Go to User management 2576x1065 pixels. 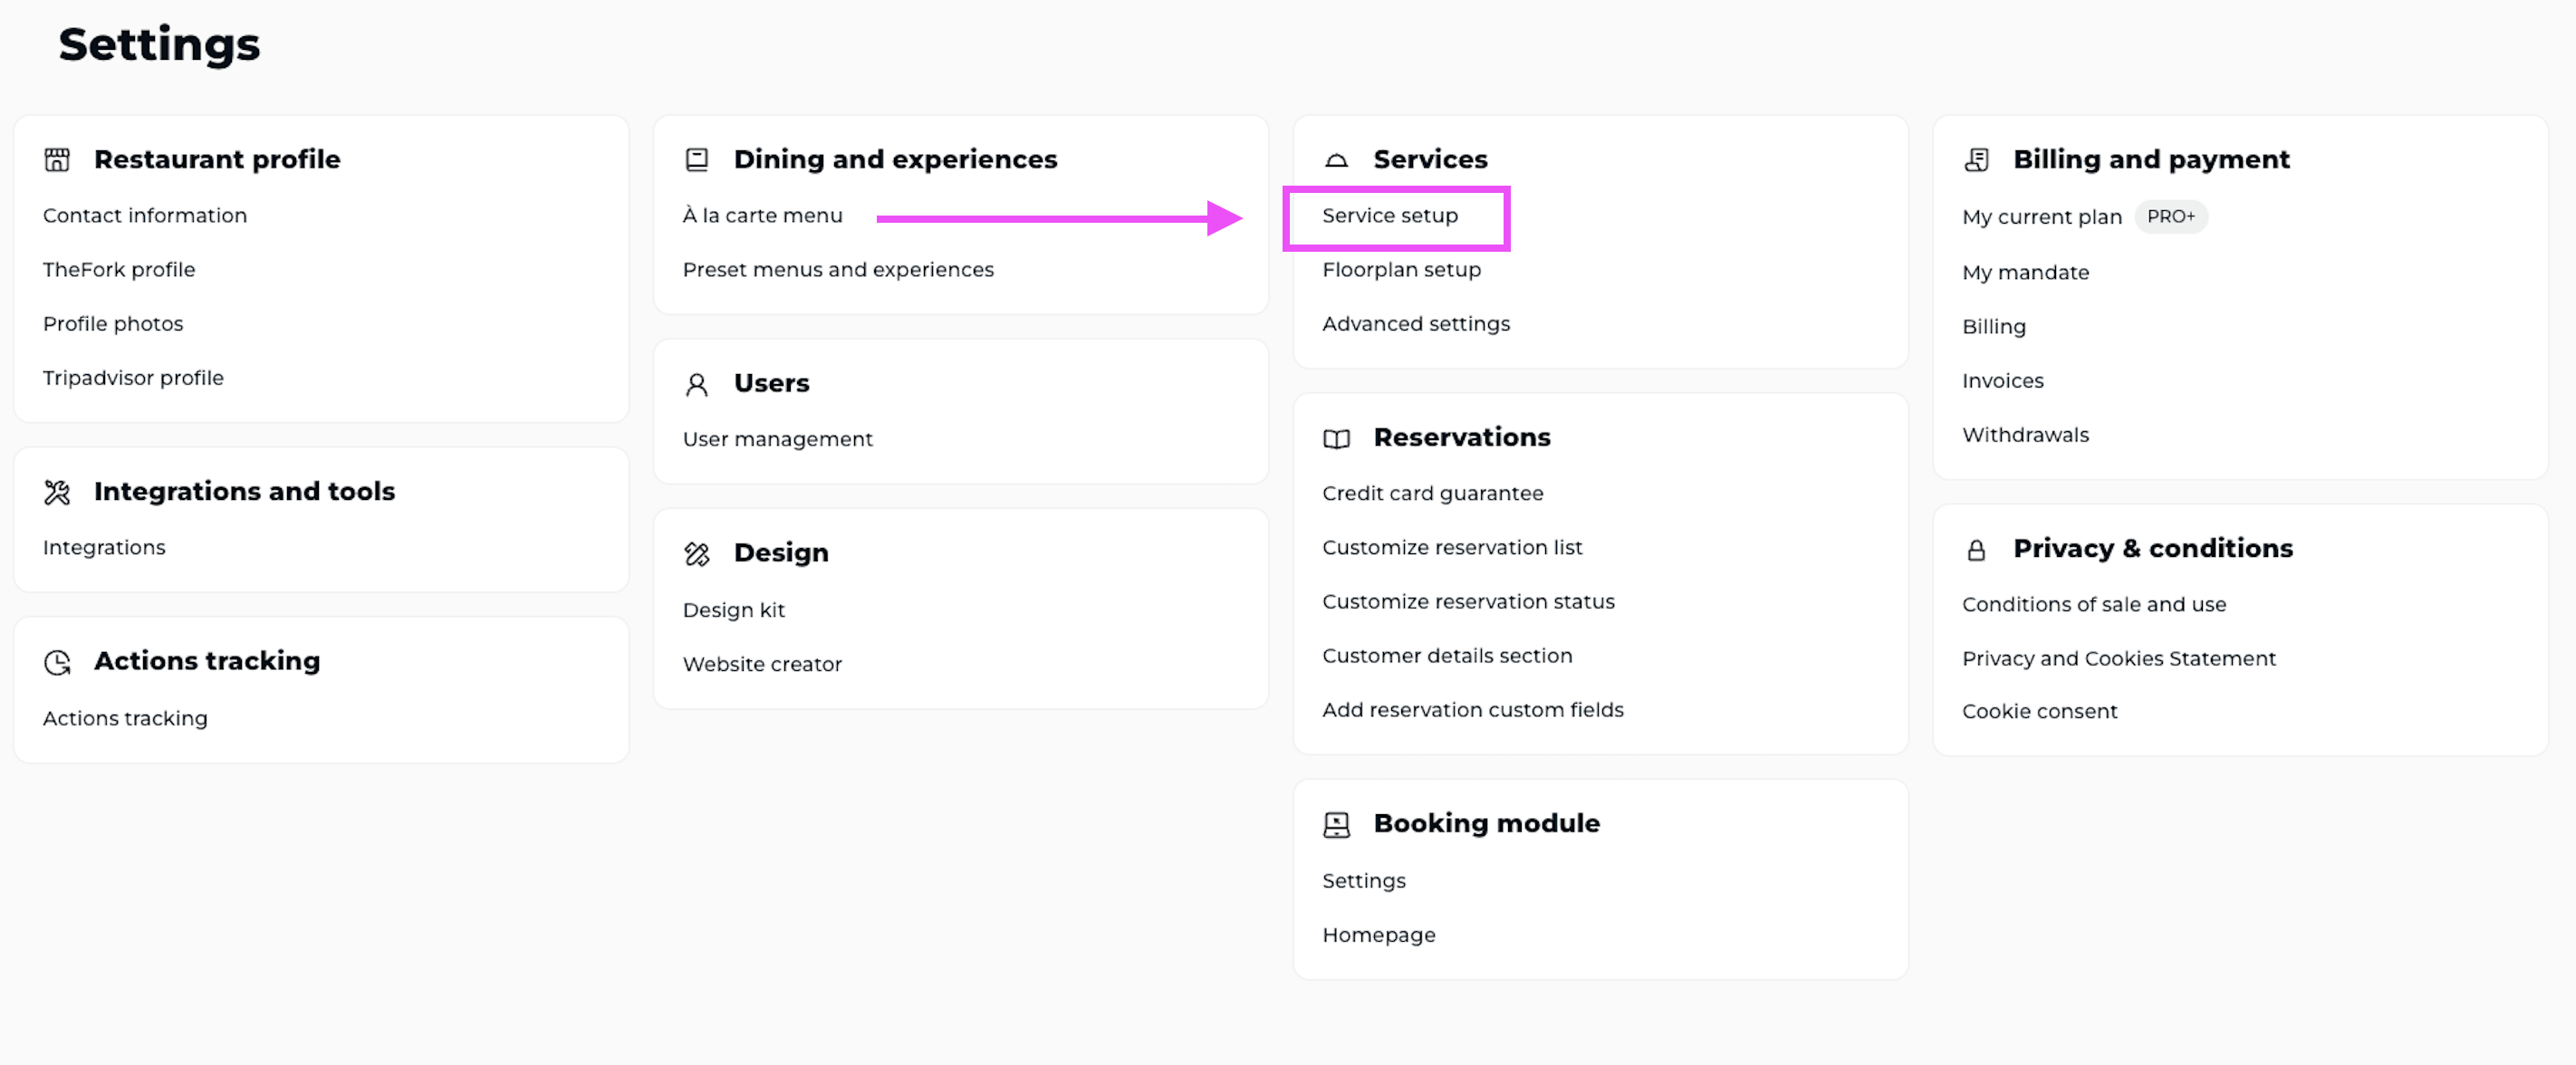tap(777, 439)
